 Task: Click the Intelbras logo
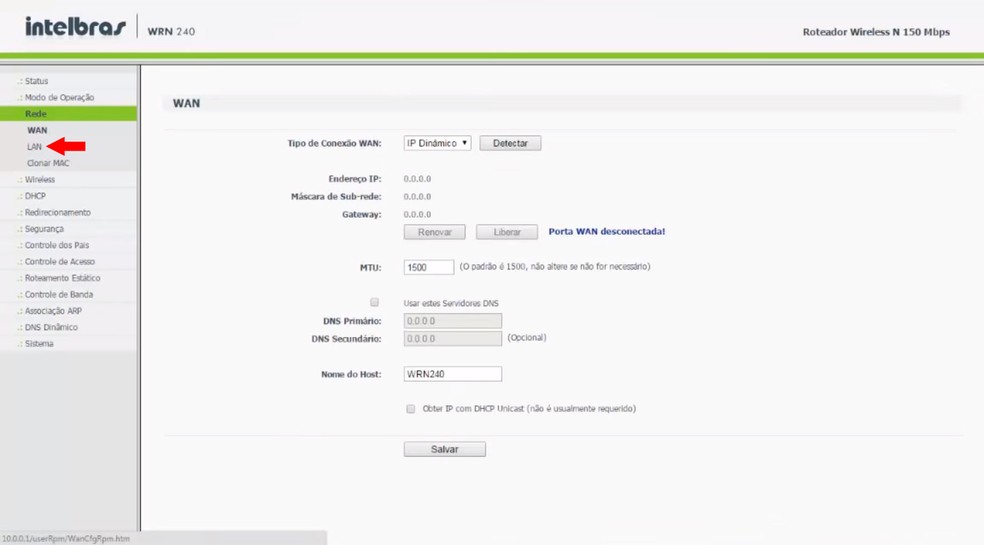click(75, 27)
